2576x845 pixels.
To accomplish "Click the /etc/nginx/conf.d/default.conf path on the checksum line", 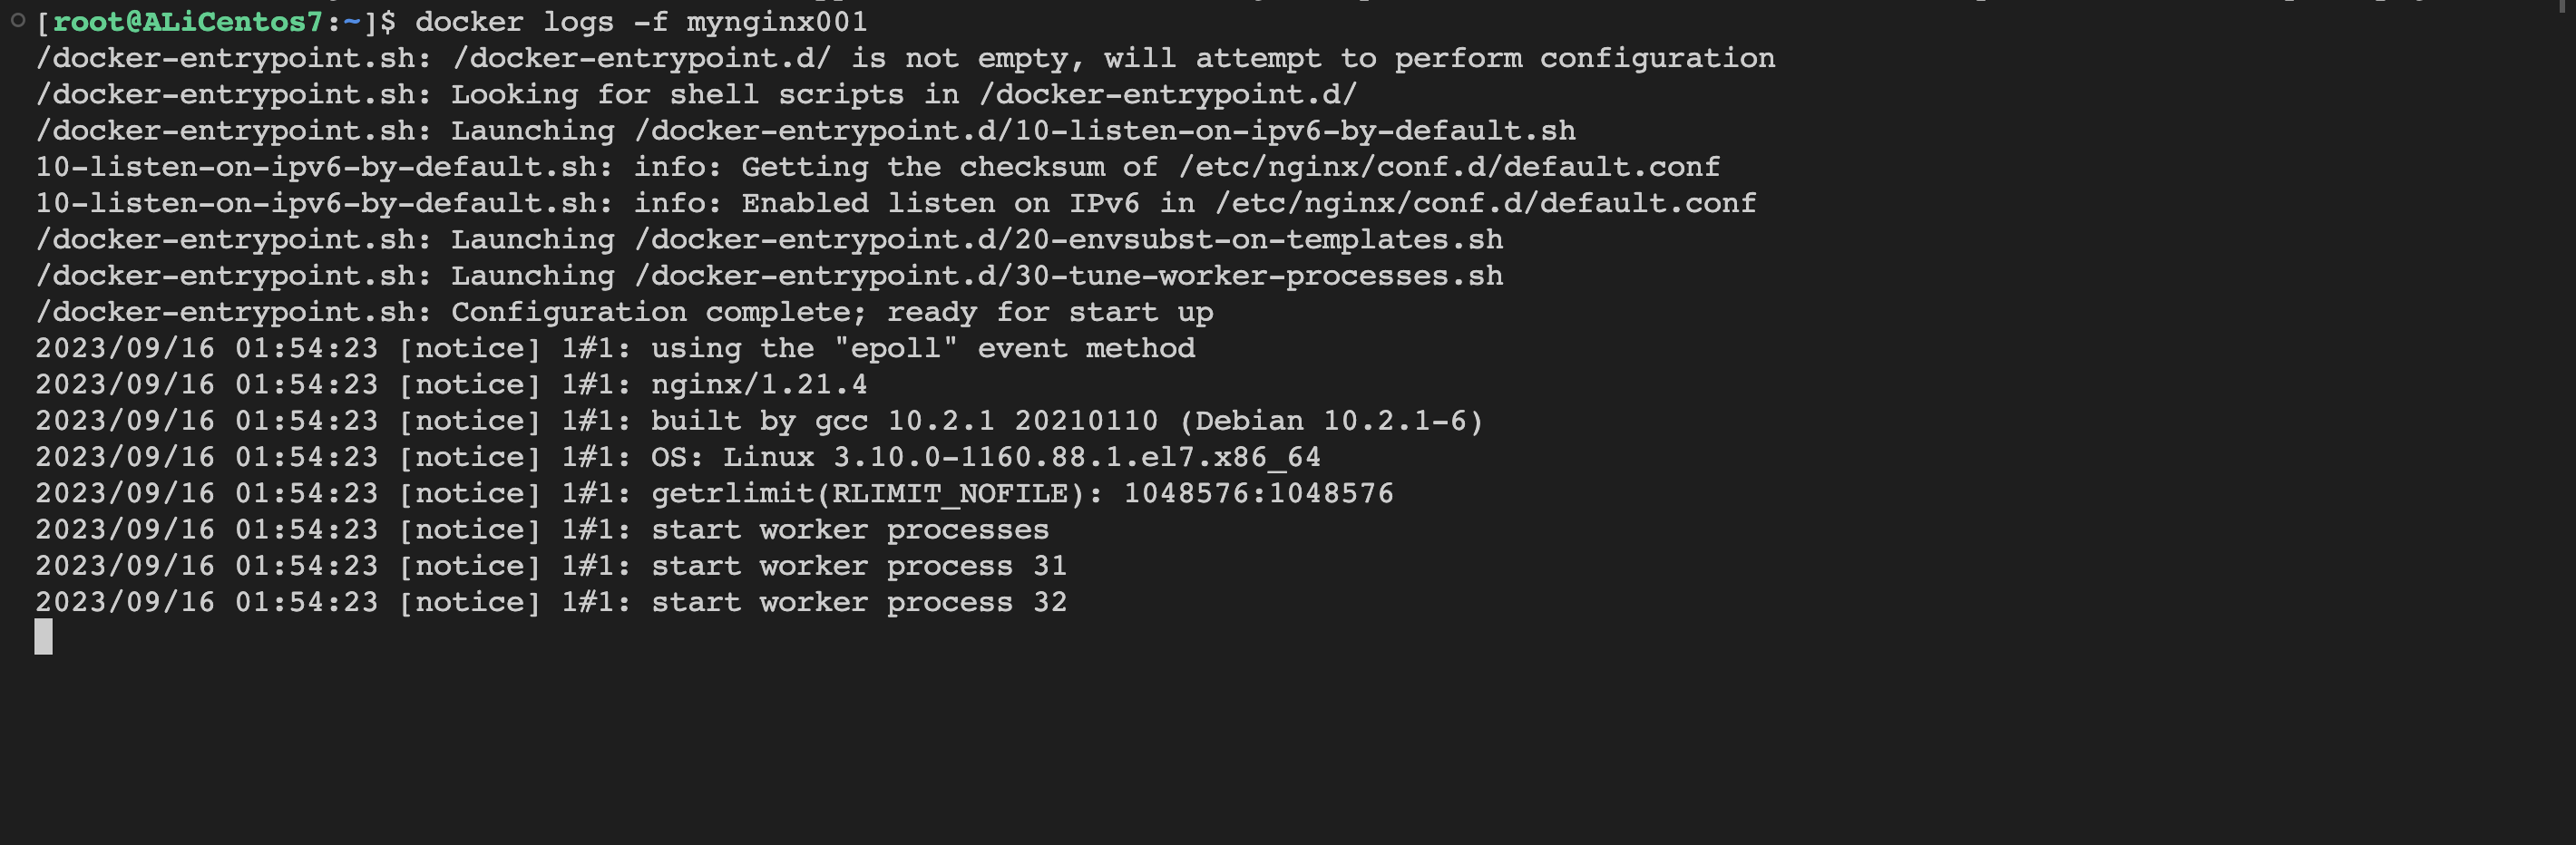I will point(1449,167).
